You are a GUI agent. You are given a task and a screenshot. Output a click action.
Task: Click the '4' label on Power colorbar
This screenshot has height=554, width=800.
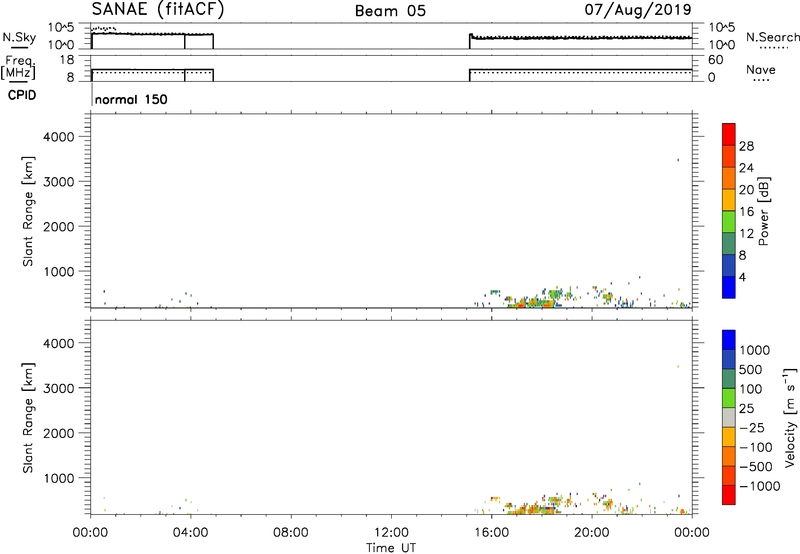click(742, 277)
